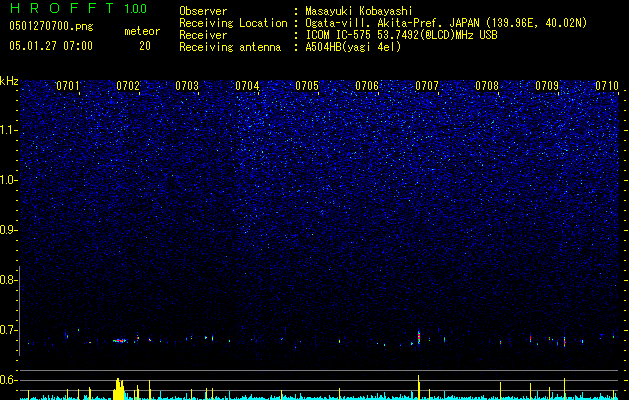The height and width of the screenshot is (400, 629).
Task: Click the 0702 time marker
Action: point(128,85)
